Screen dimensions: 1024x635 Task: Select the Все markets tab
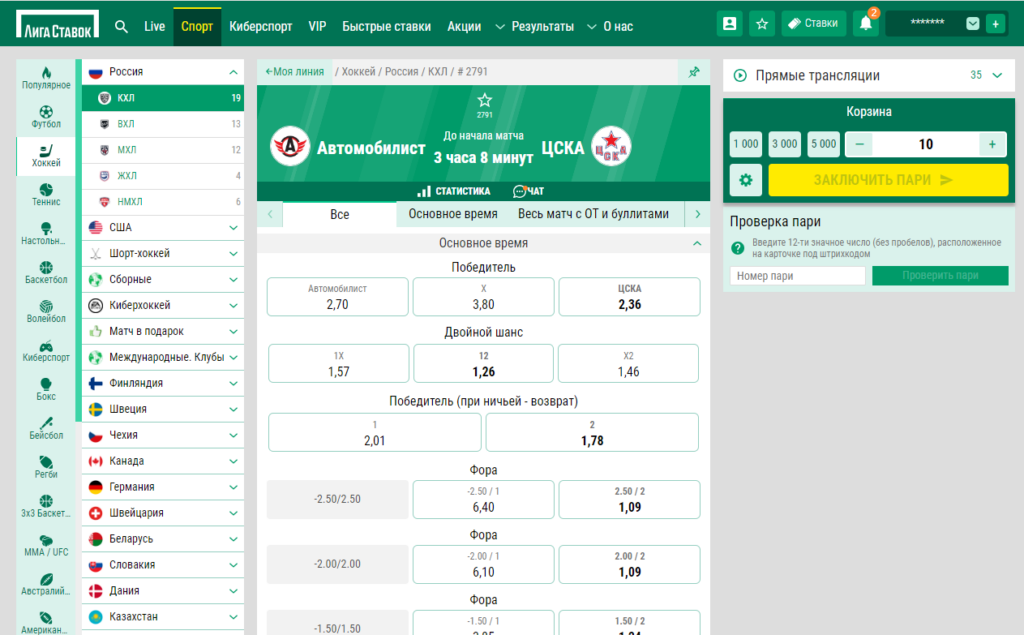click(x=340, y=214)
